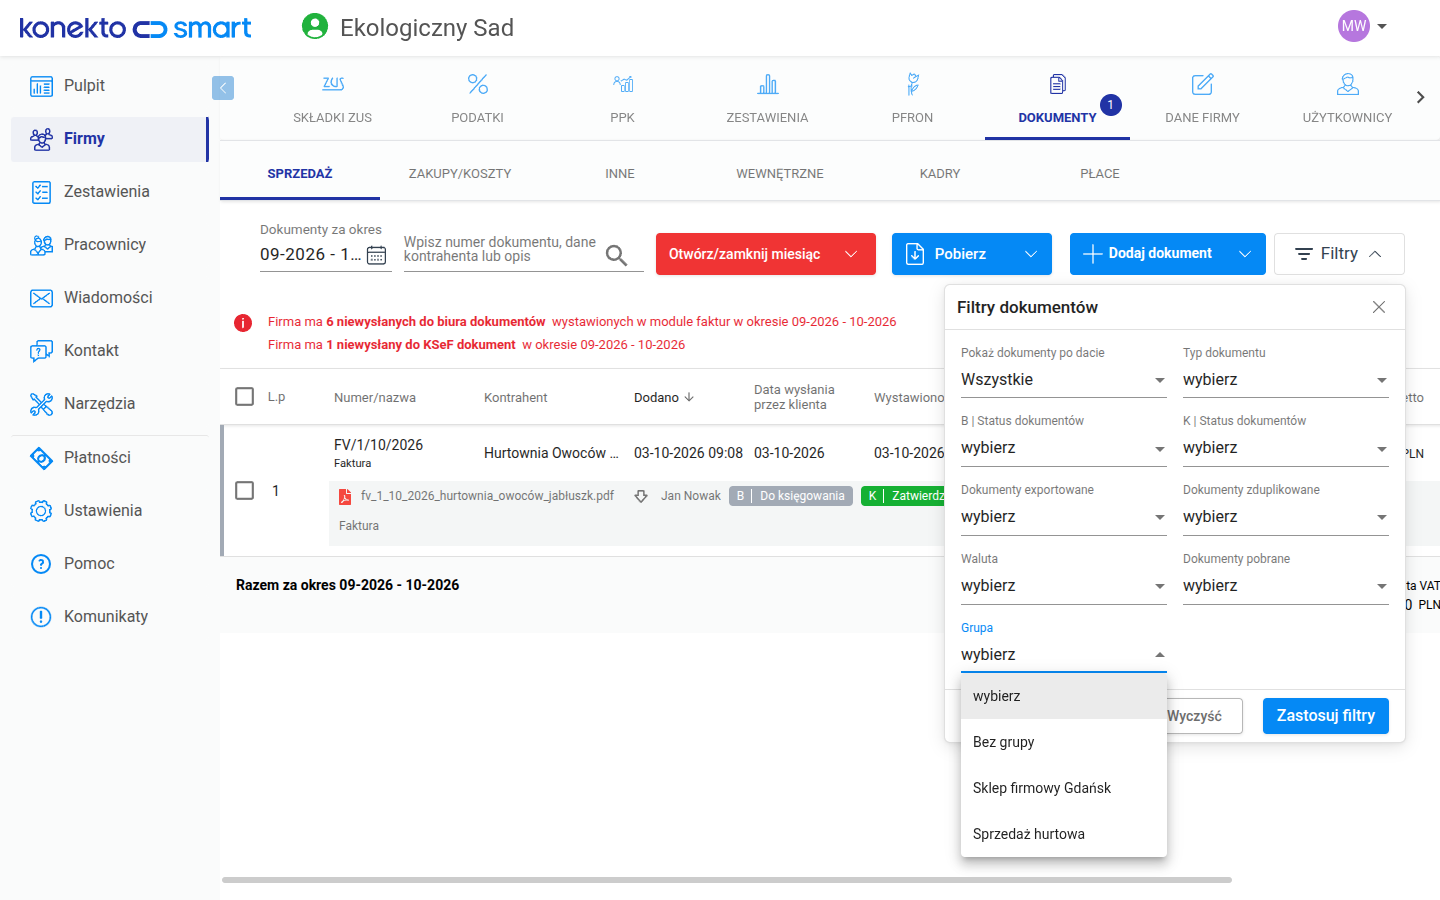
Task: Select Bez grupy option in Grupa list
Action: coord(1064,742)
